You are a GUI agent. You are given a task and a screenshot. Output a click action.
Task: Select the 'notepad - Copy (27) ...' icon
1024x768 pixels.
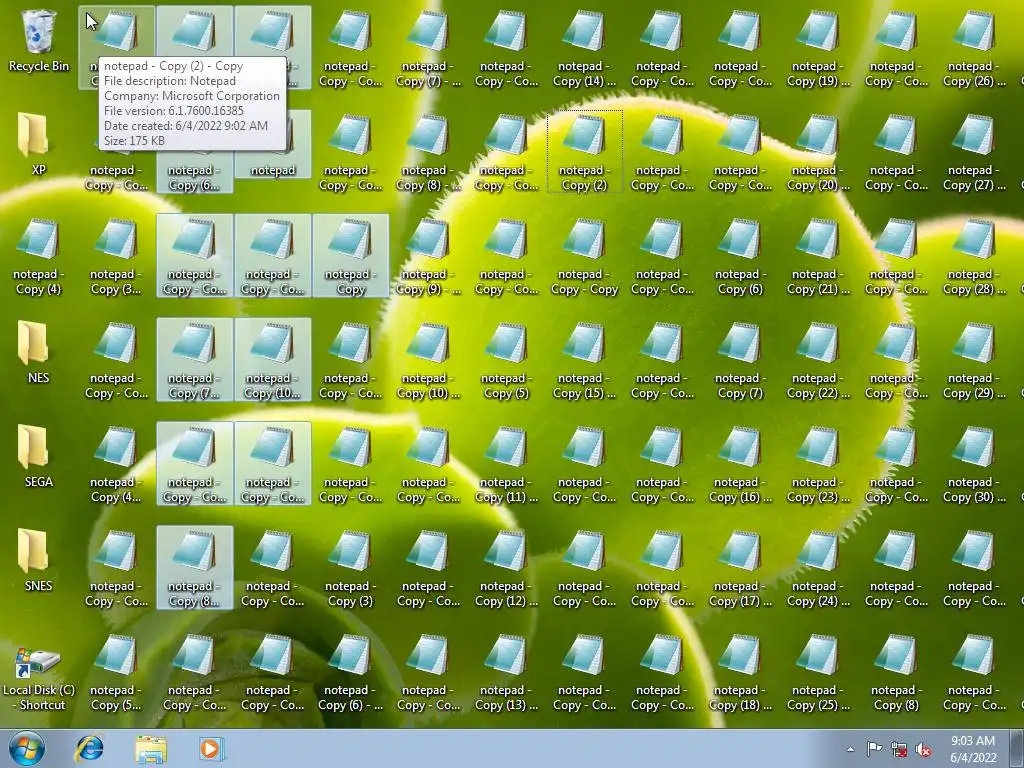pos(974,152)
